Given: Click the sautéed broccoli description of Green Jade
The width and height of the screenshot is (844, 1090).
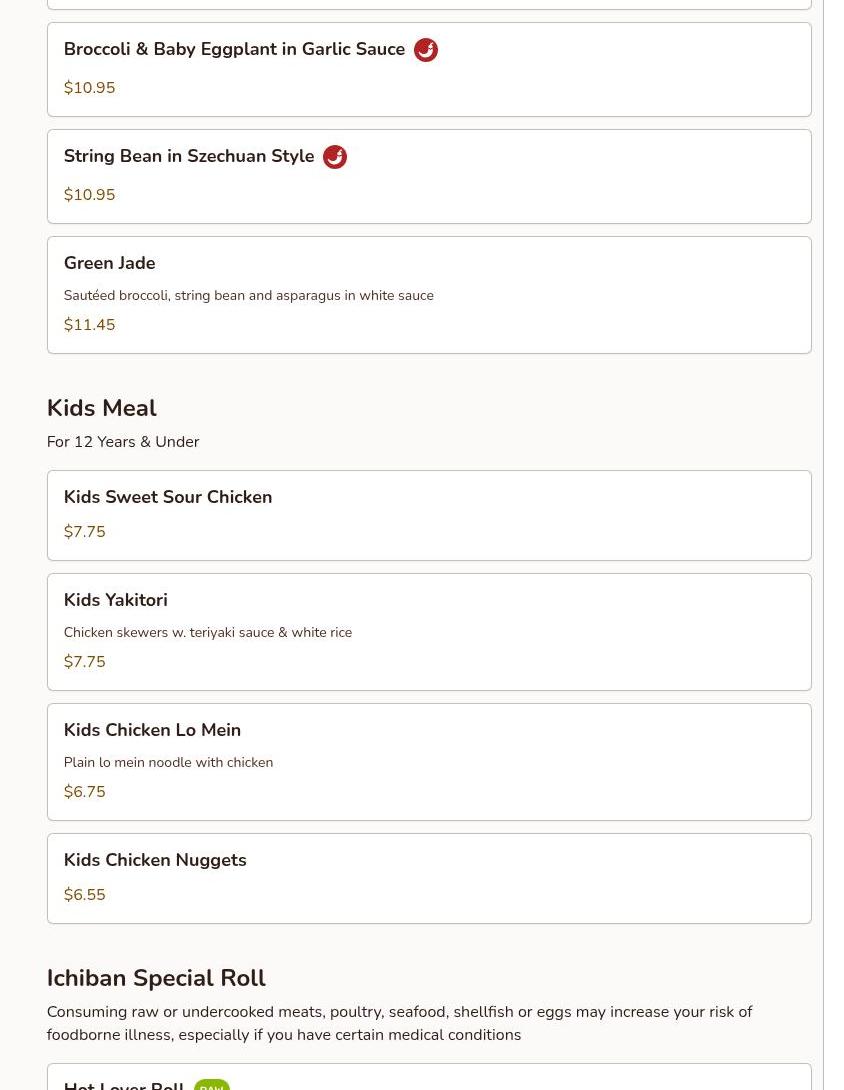Looking at the screenshot, I should (248, 296).
